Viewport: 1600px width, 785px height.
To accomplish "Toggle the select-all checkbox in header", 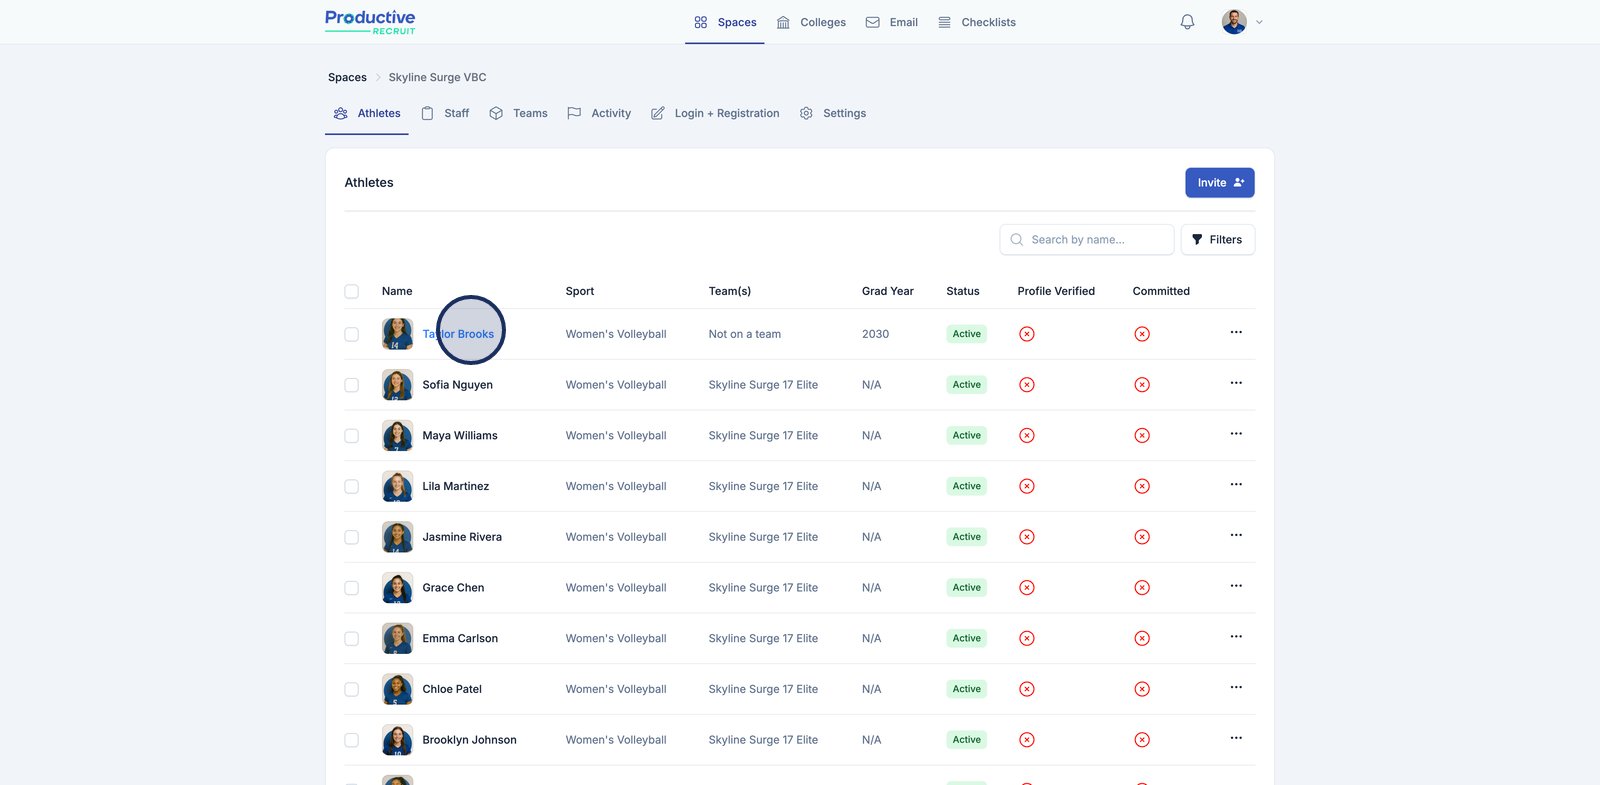I will 352,292.
